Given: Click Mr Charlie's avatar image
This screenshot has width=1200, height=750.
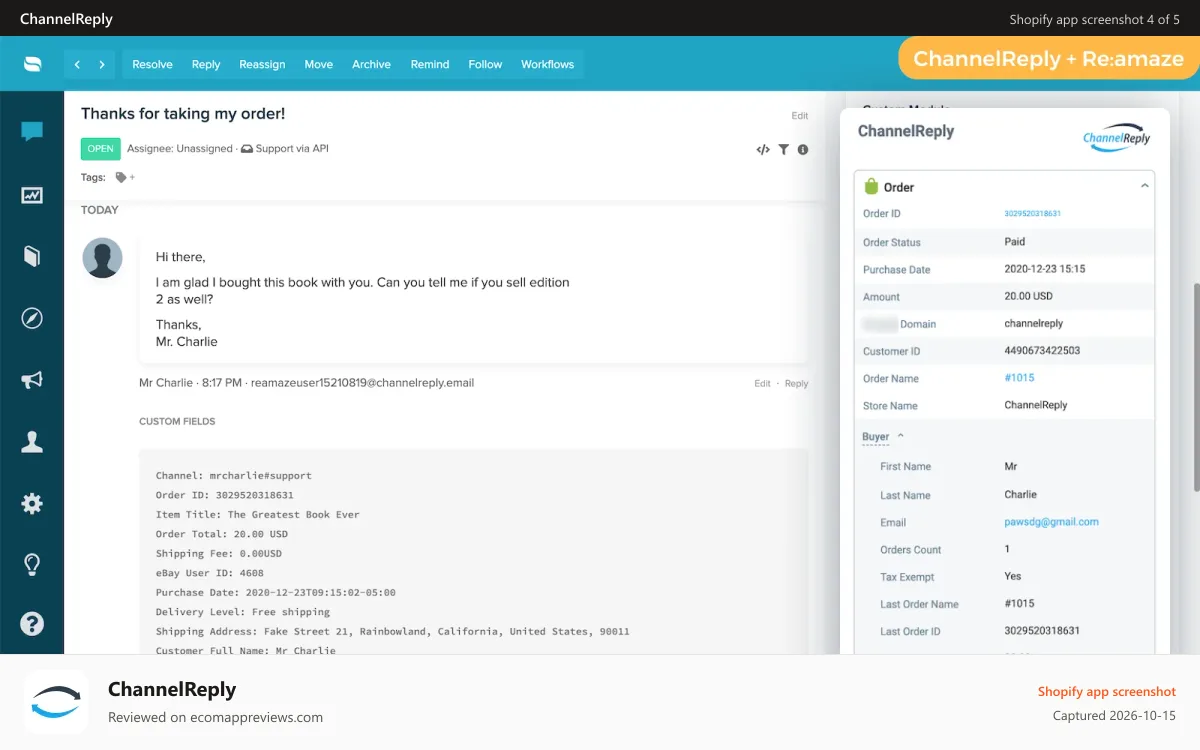Looking at the screenshot, I should [x=102, y=258].
